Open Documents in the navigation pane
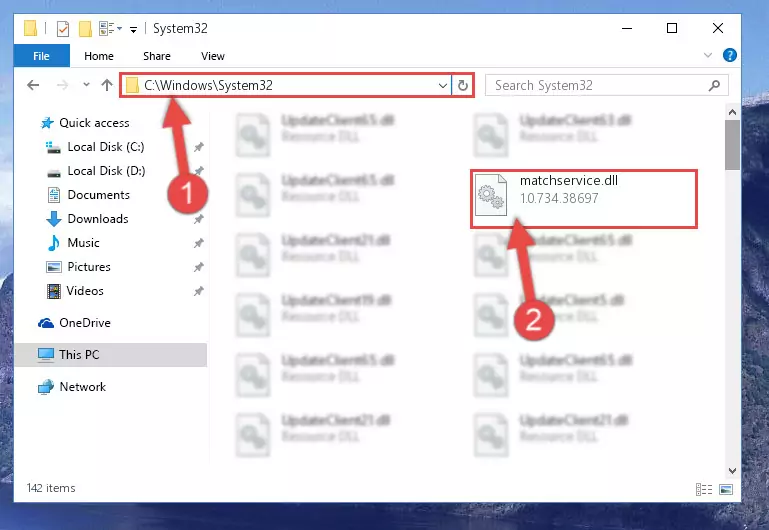The width and height of the screenshot is (769, 530). point(99,195)
